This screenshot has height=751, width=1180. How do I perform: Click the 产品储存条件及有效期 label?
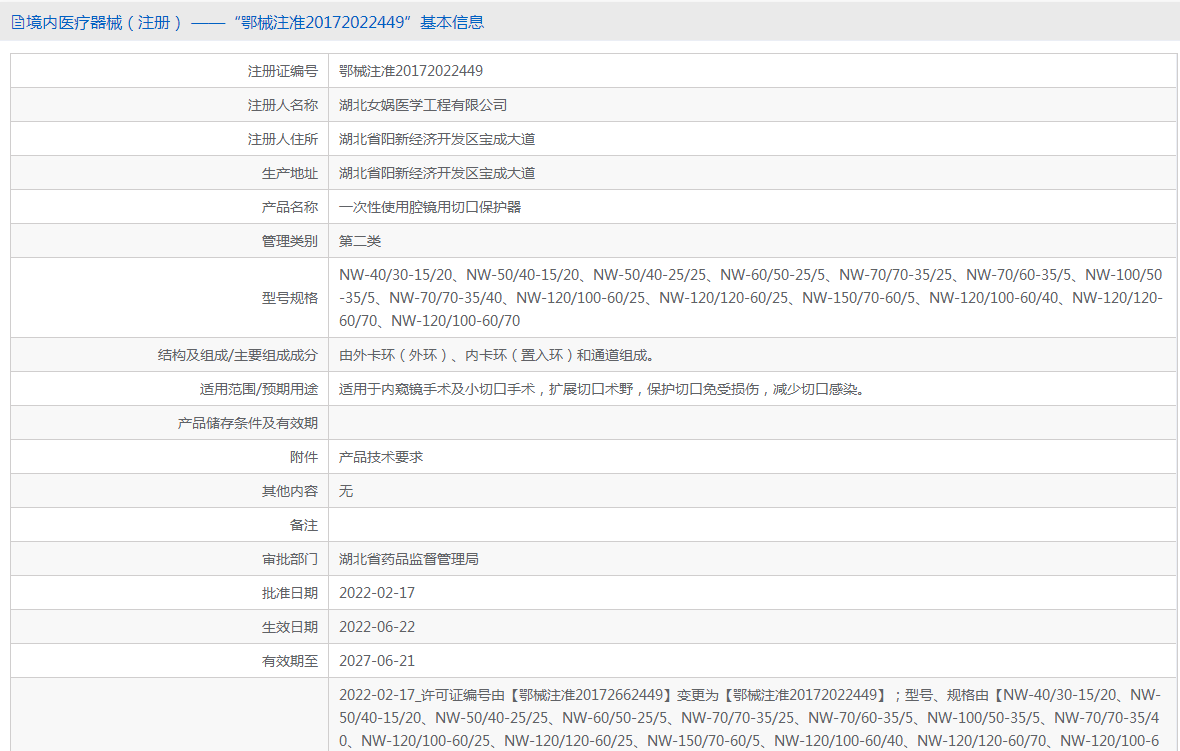pos(248,423)
